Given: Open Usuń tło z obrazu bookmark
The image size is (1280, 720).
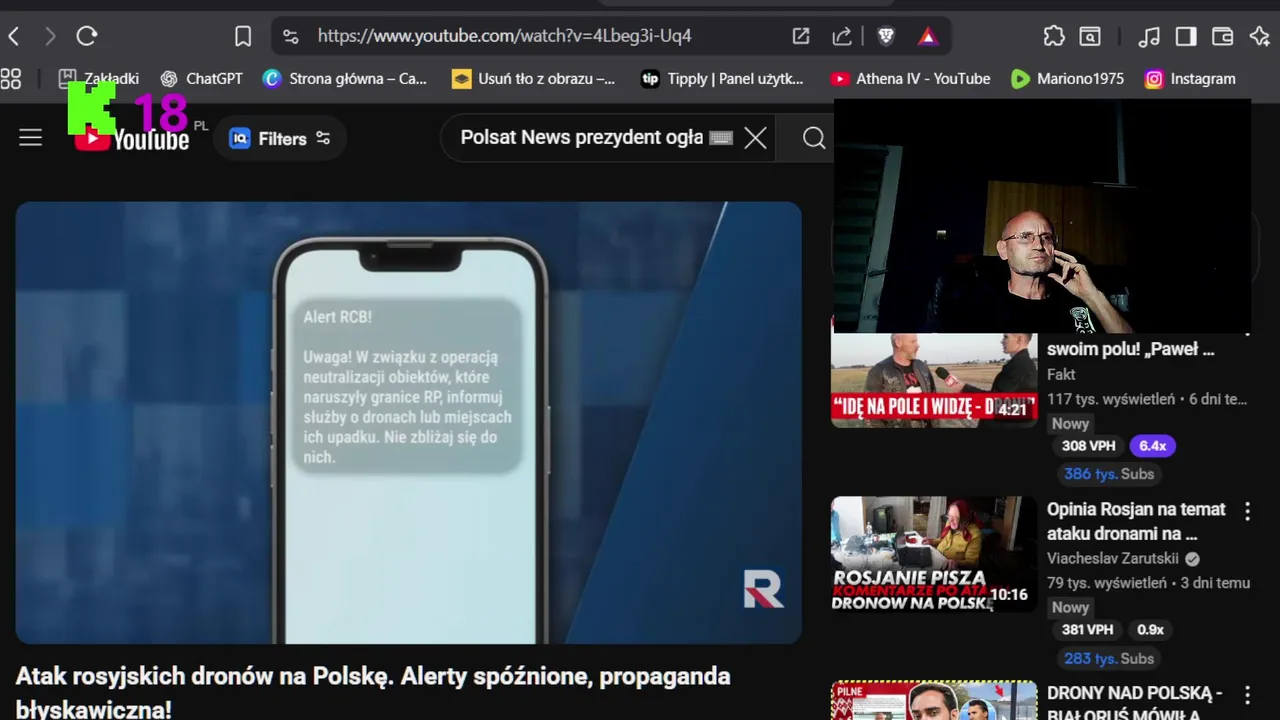Looking at the screenshot, I should tap(533, 79).
